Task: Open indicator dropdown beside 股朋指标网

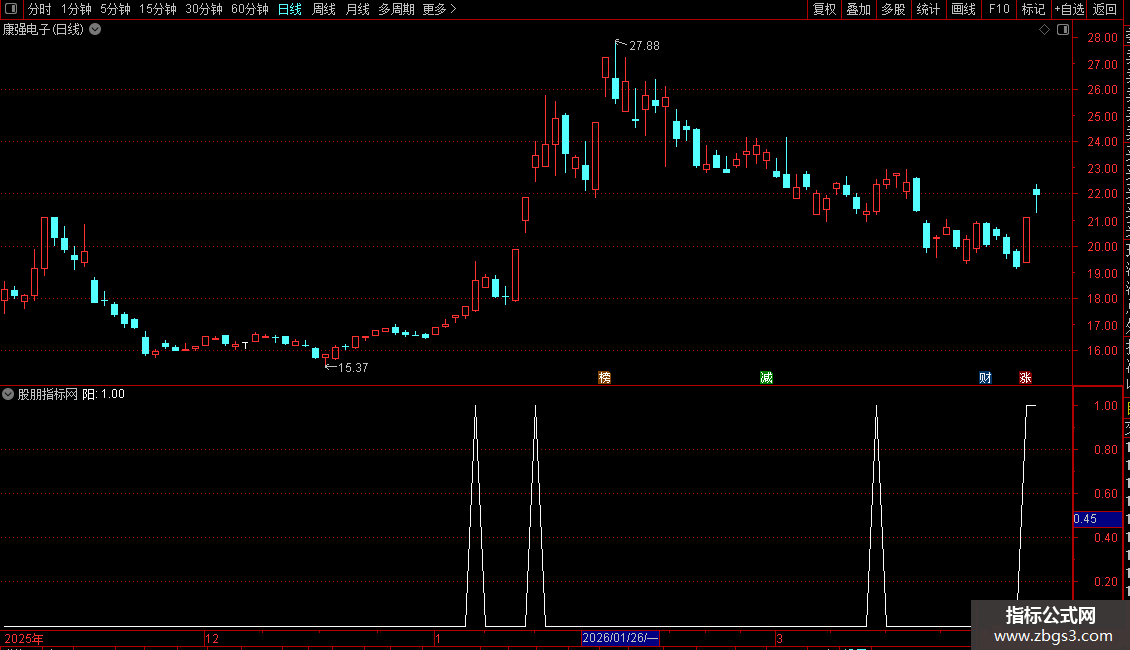Action: [x=8, y=394]
